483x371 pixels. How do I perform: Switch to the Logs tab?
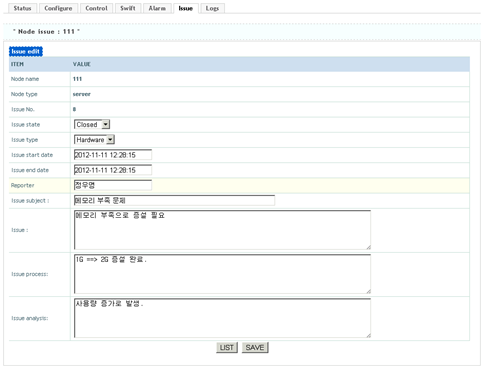tap(212, 8)
